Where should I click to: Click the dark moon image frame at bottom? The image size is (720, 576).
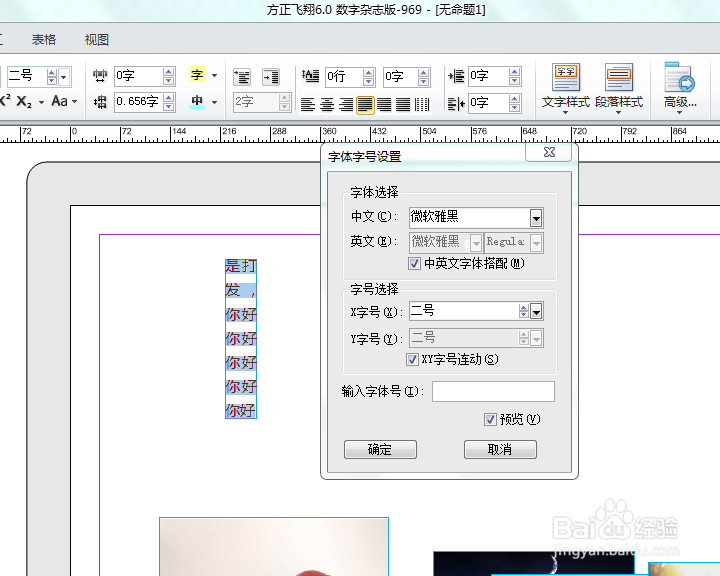(x=534, y=565)
